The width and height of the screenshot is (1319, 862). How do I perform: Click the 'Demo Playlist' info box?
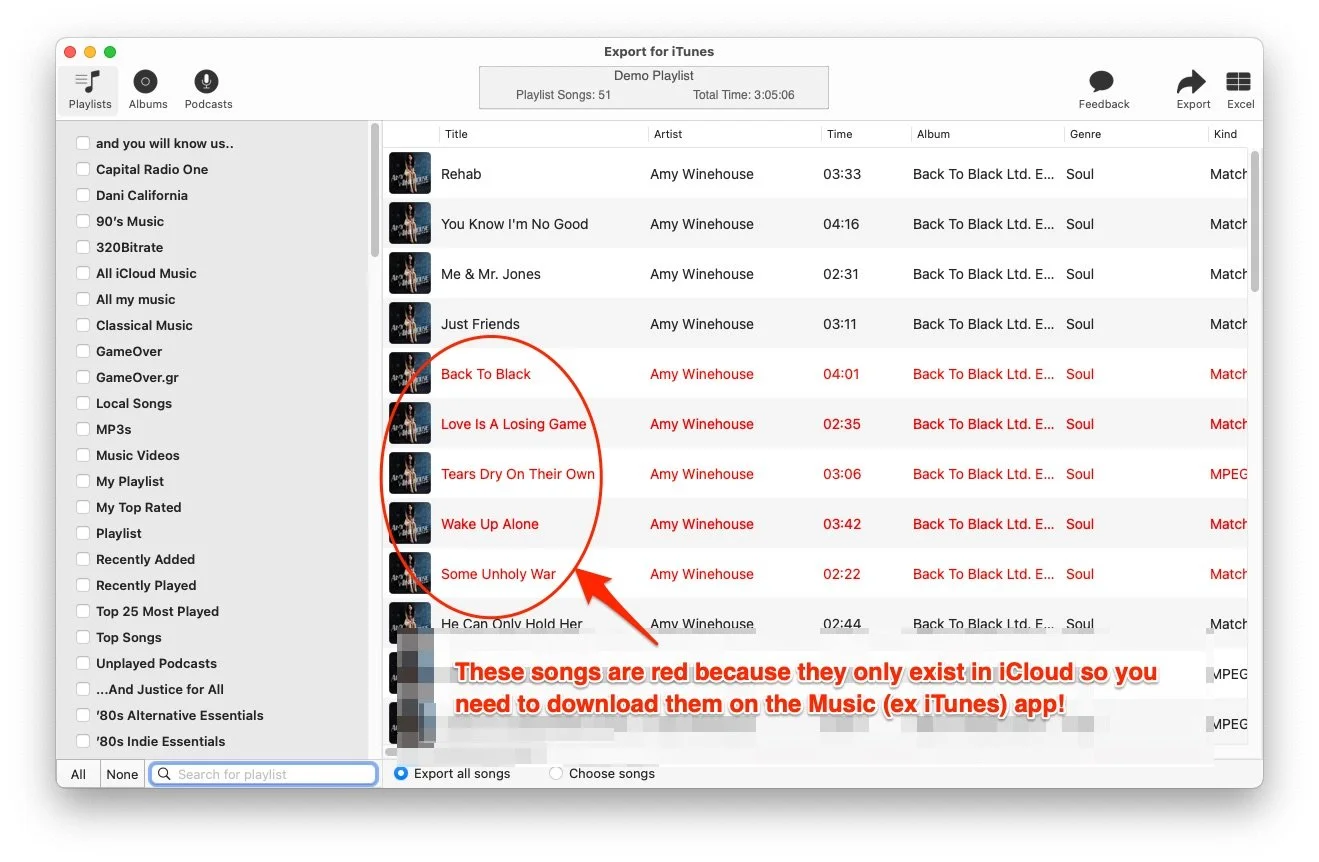[x=654, y=87]
